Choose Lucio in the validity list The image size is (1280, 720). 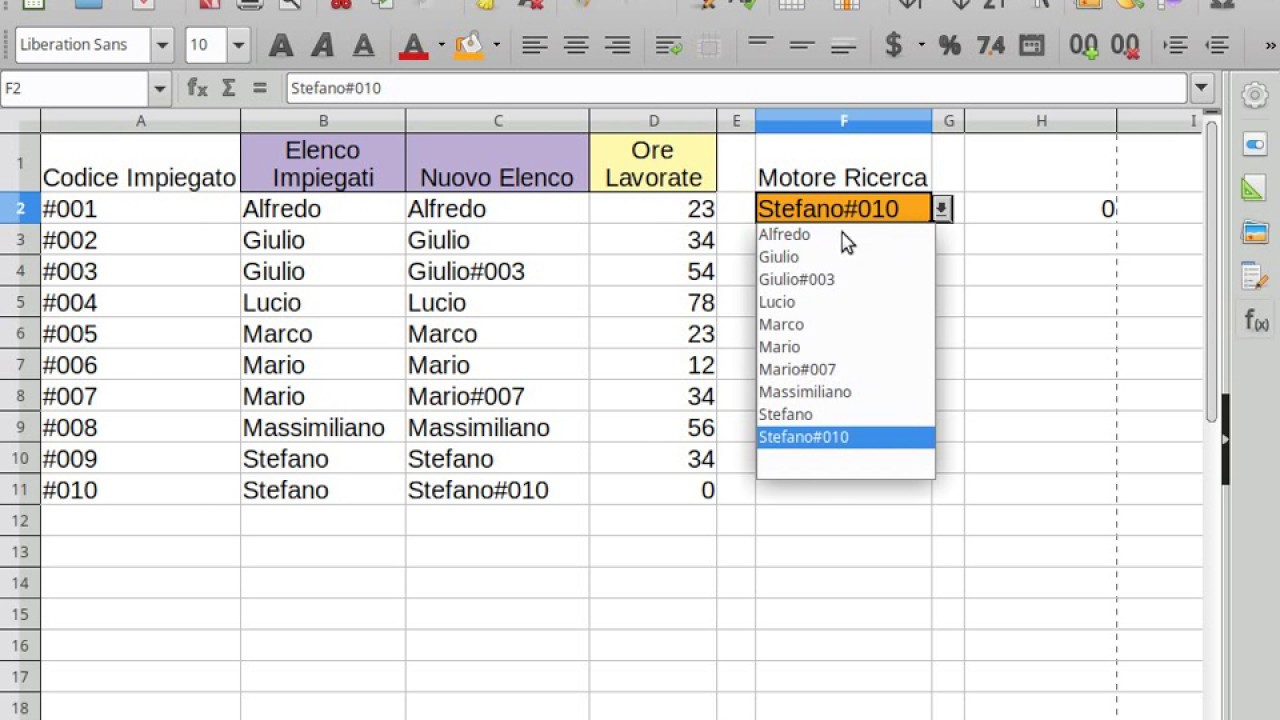(846, 302)
